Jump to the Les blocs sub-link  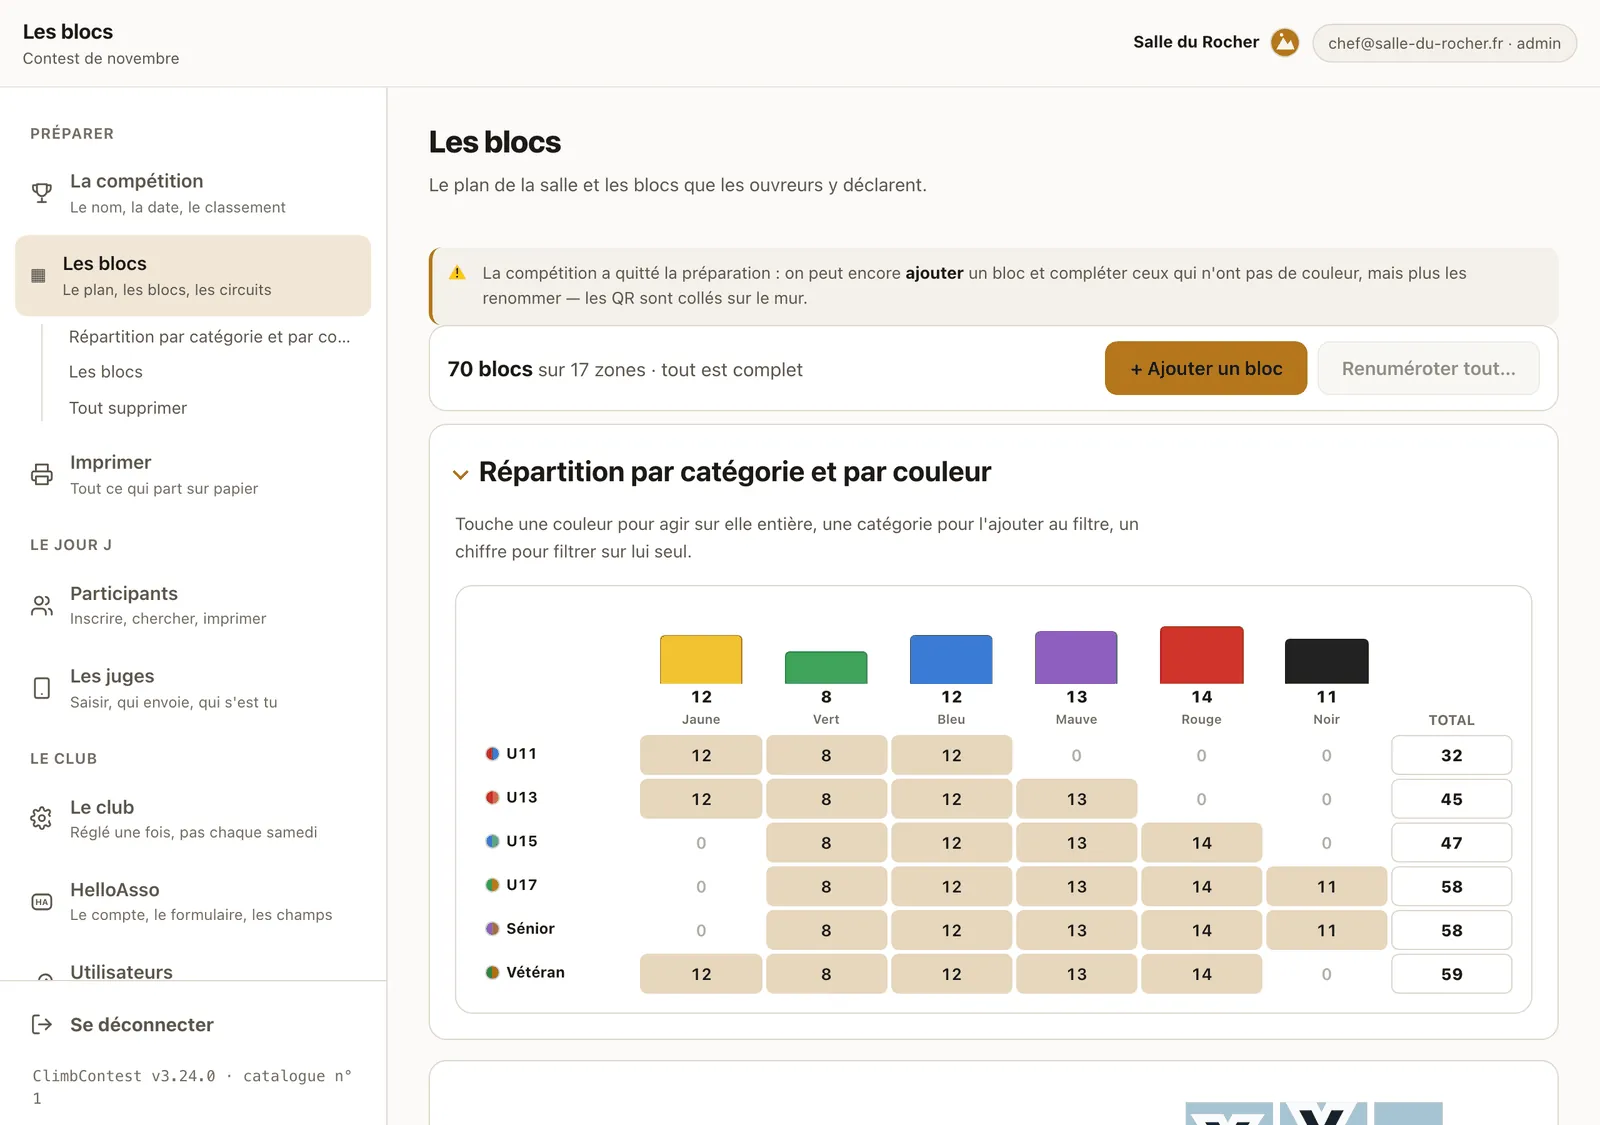106,372
